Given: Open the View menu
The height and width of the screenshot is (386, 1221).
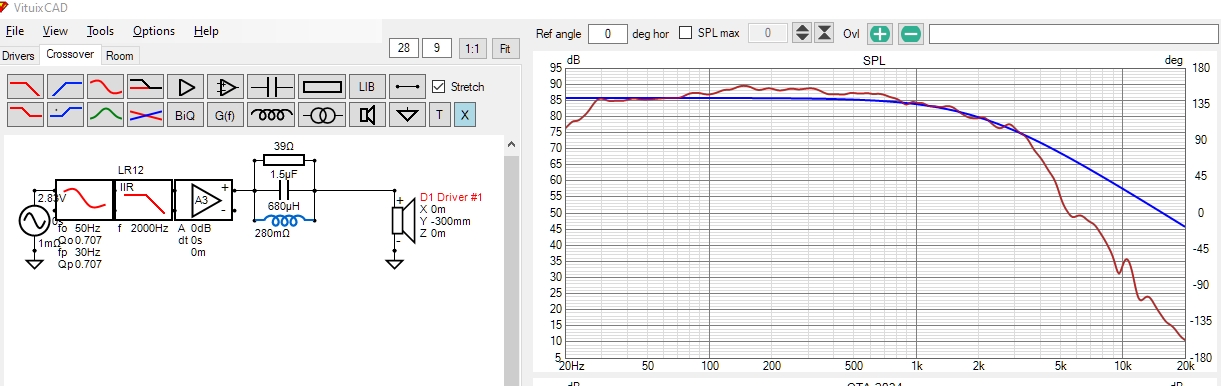Looking at the screenshot, I should 56,31.
